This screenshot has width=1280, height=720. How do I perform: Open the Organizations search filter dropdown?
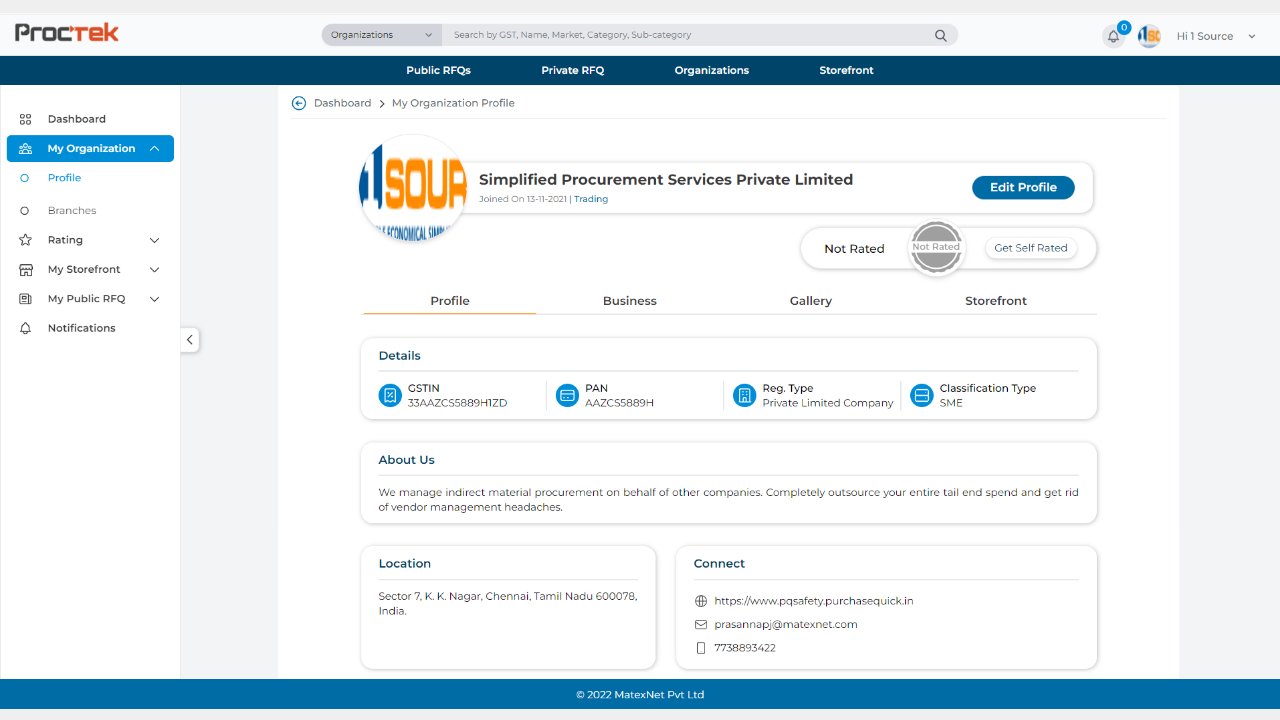382,35
